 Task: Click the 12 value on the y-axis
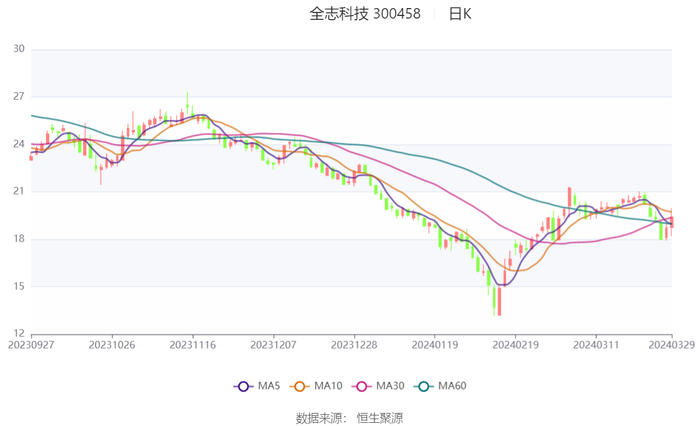18,334
